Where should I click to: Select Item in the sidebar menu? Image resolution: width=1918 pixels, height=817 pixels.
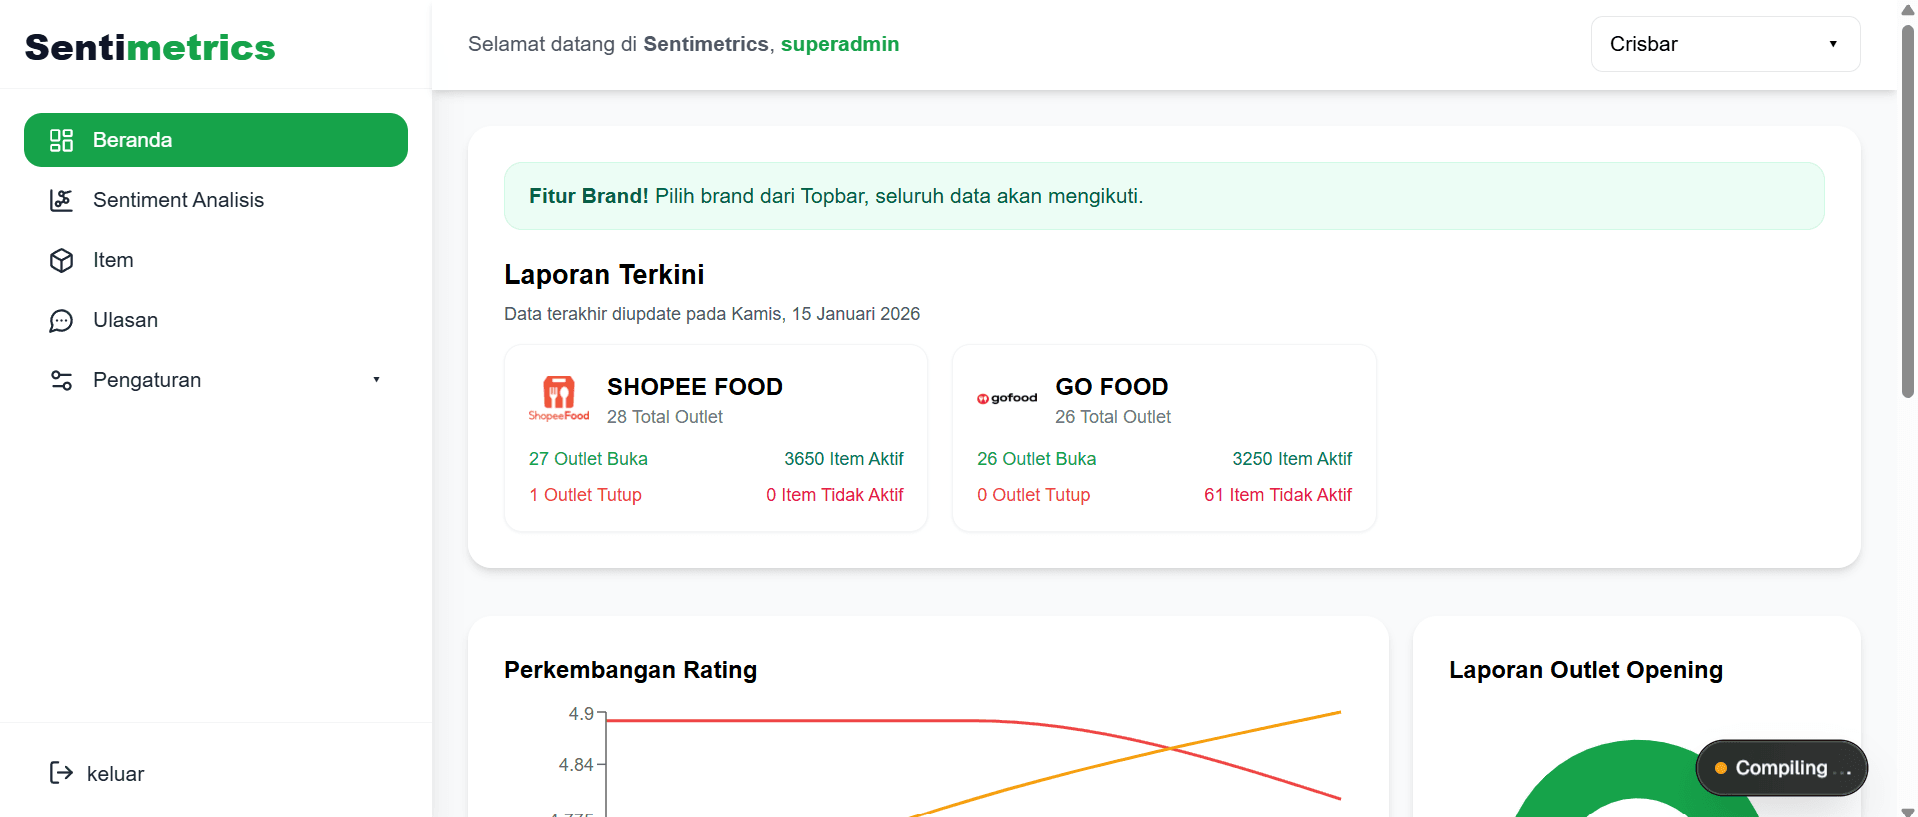[x=113, y=260]
